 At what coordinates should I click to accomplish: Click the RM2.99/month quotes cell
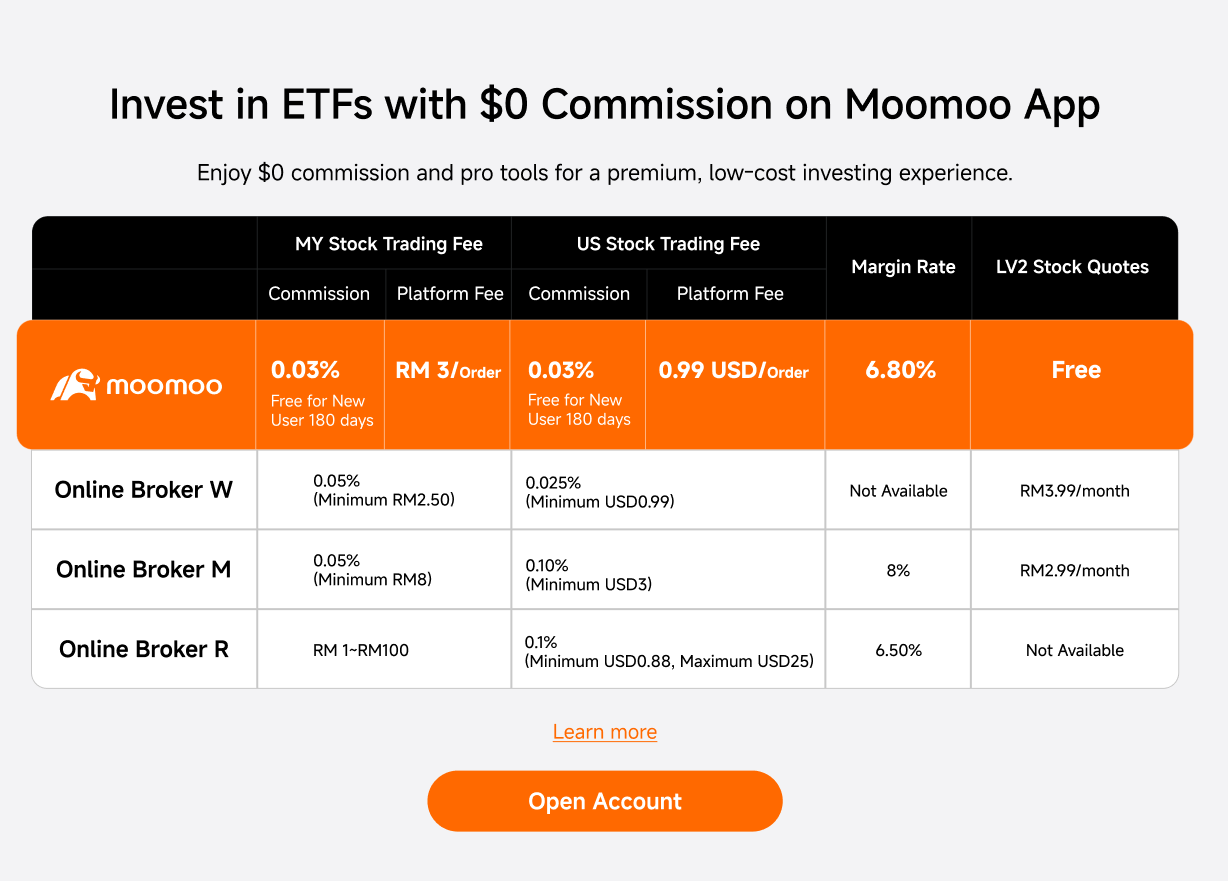tap(1075, 570)
